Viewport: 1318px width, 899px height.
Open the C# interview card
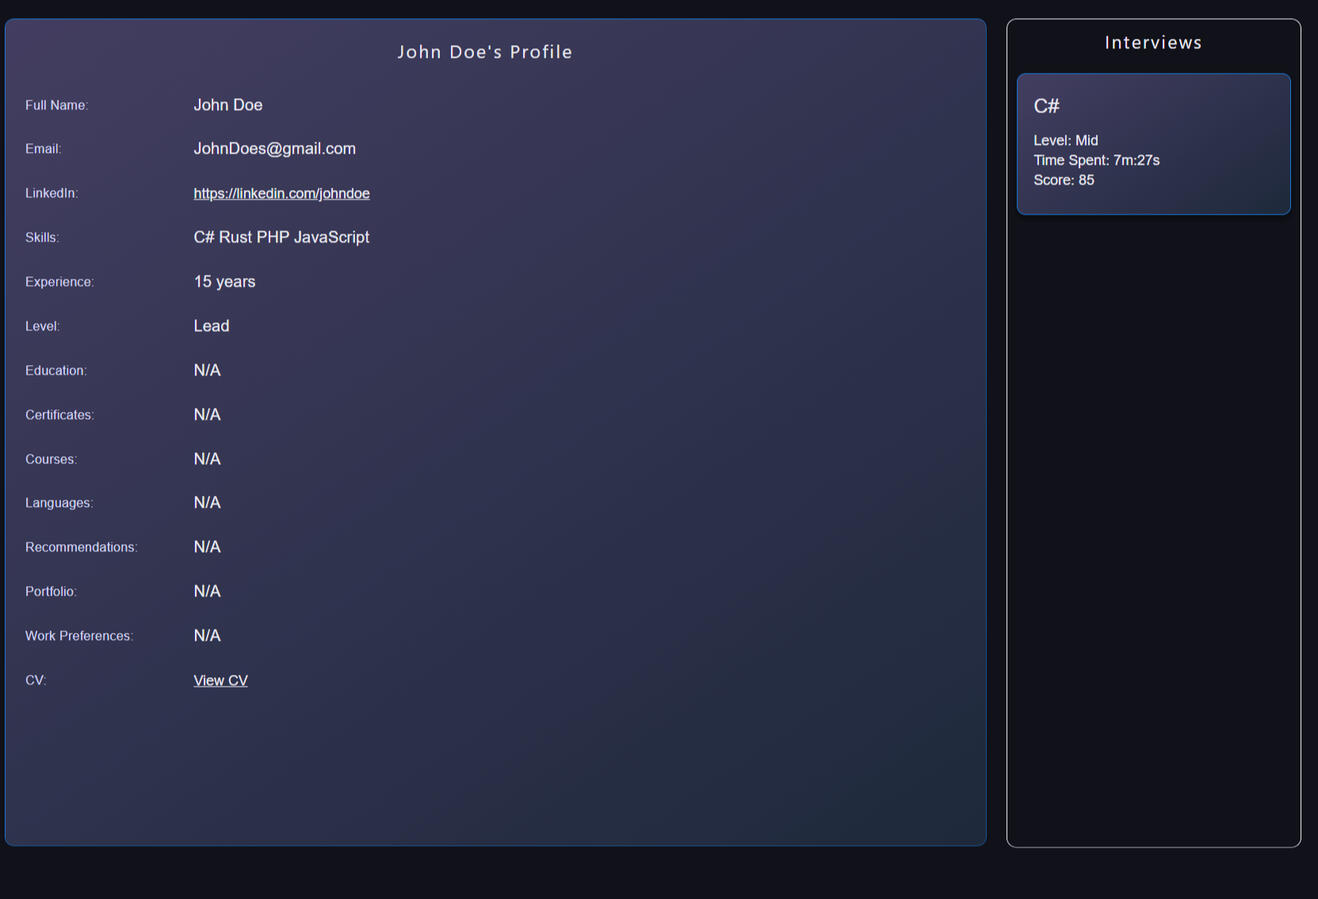[x=1153, y=144]
